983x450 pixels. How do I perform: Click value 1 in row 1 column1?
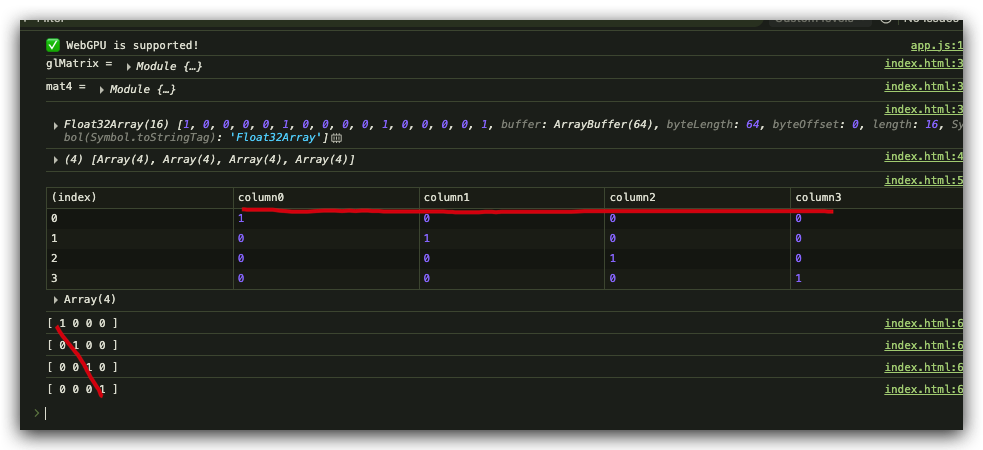click(x=427, y=239)
